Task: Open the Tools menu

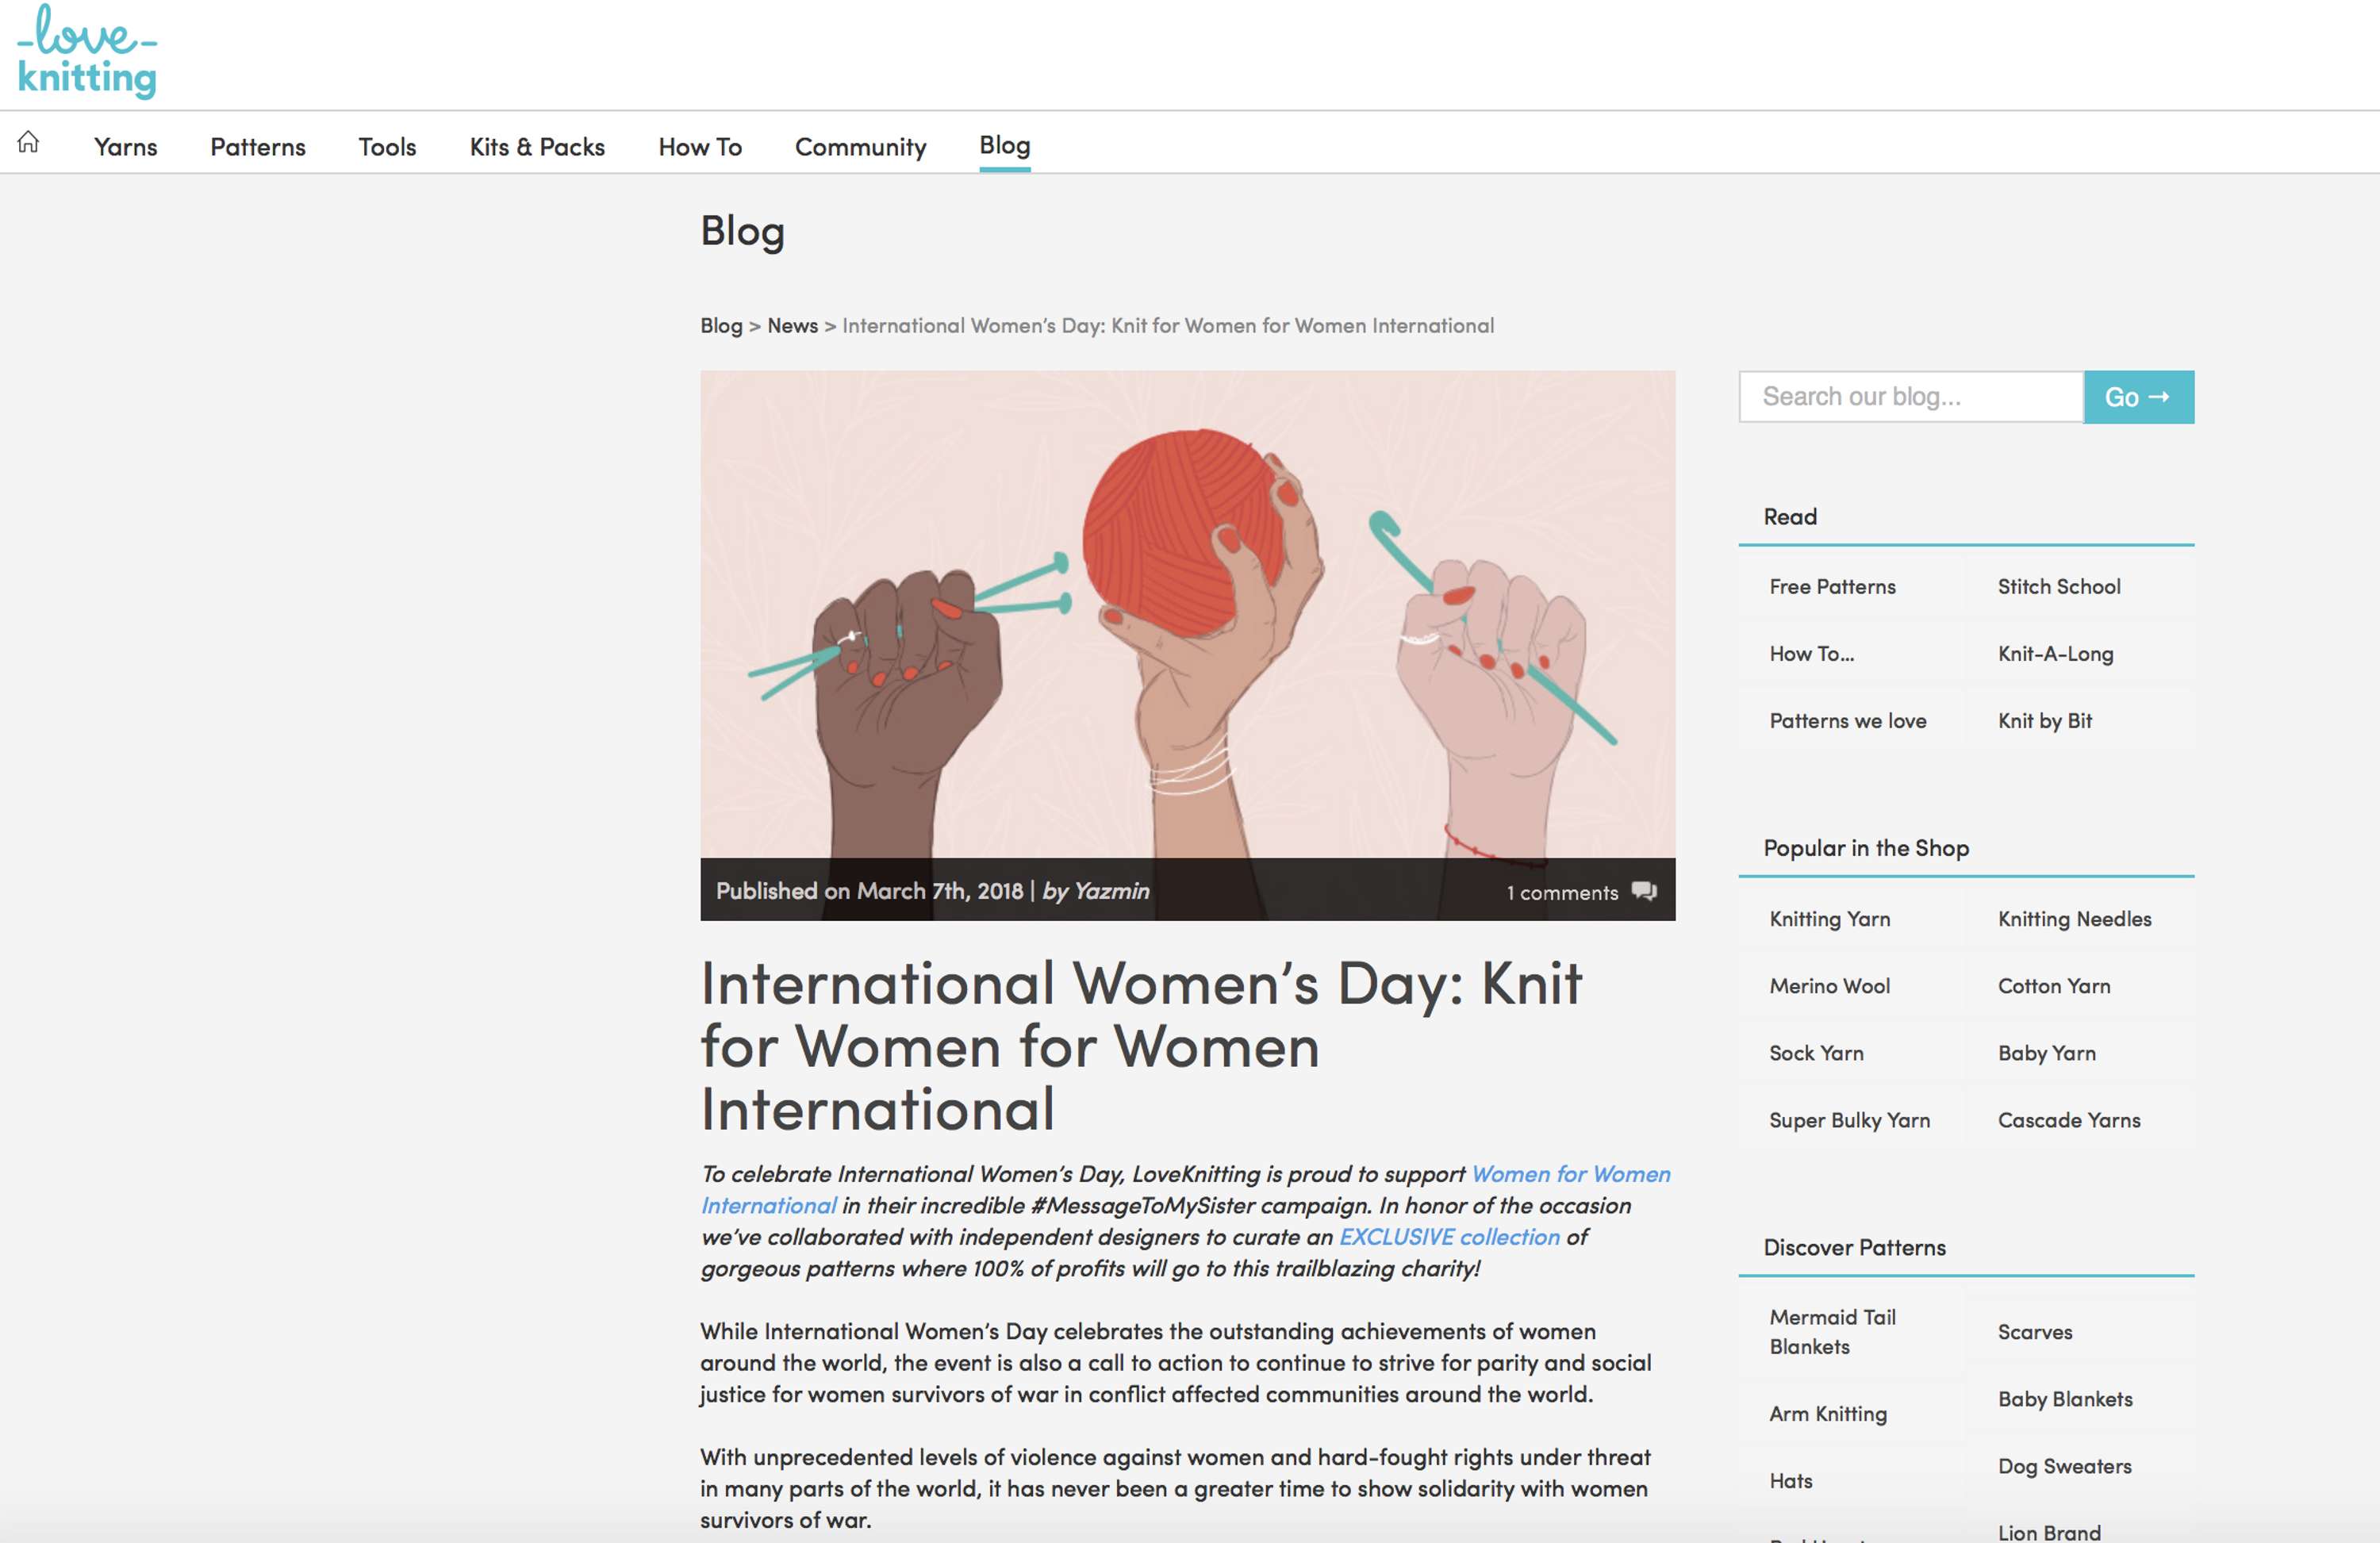Action: pos(387,147)
